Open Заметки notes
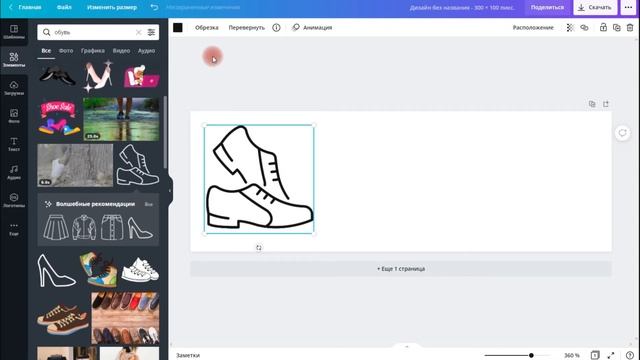This screenshot has height=360, width=640. tap(188, 355)
